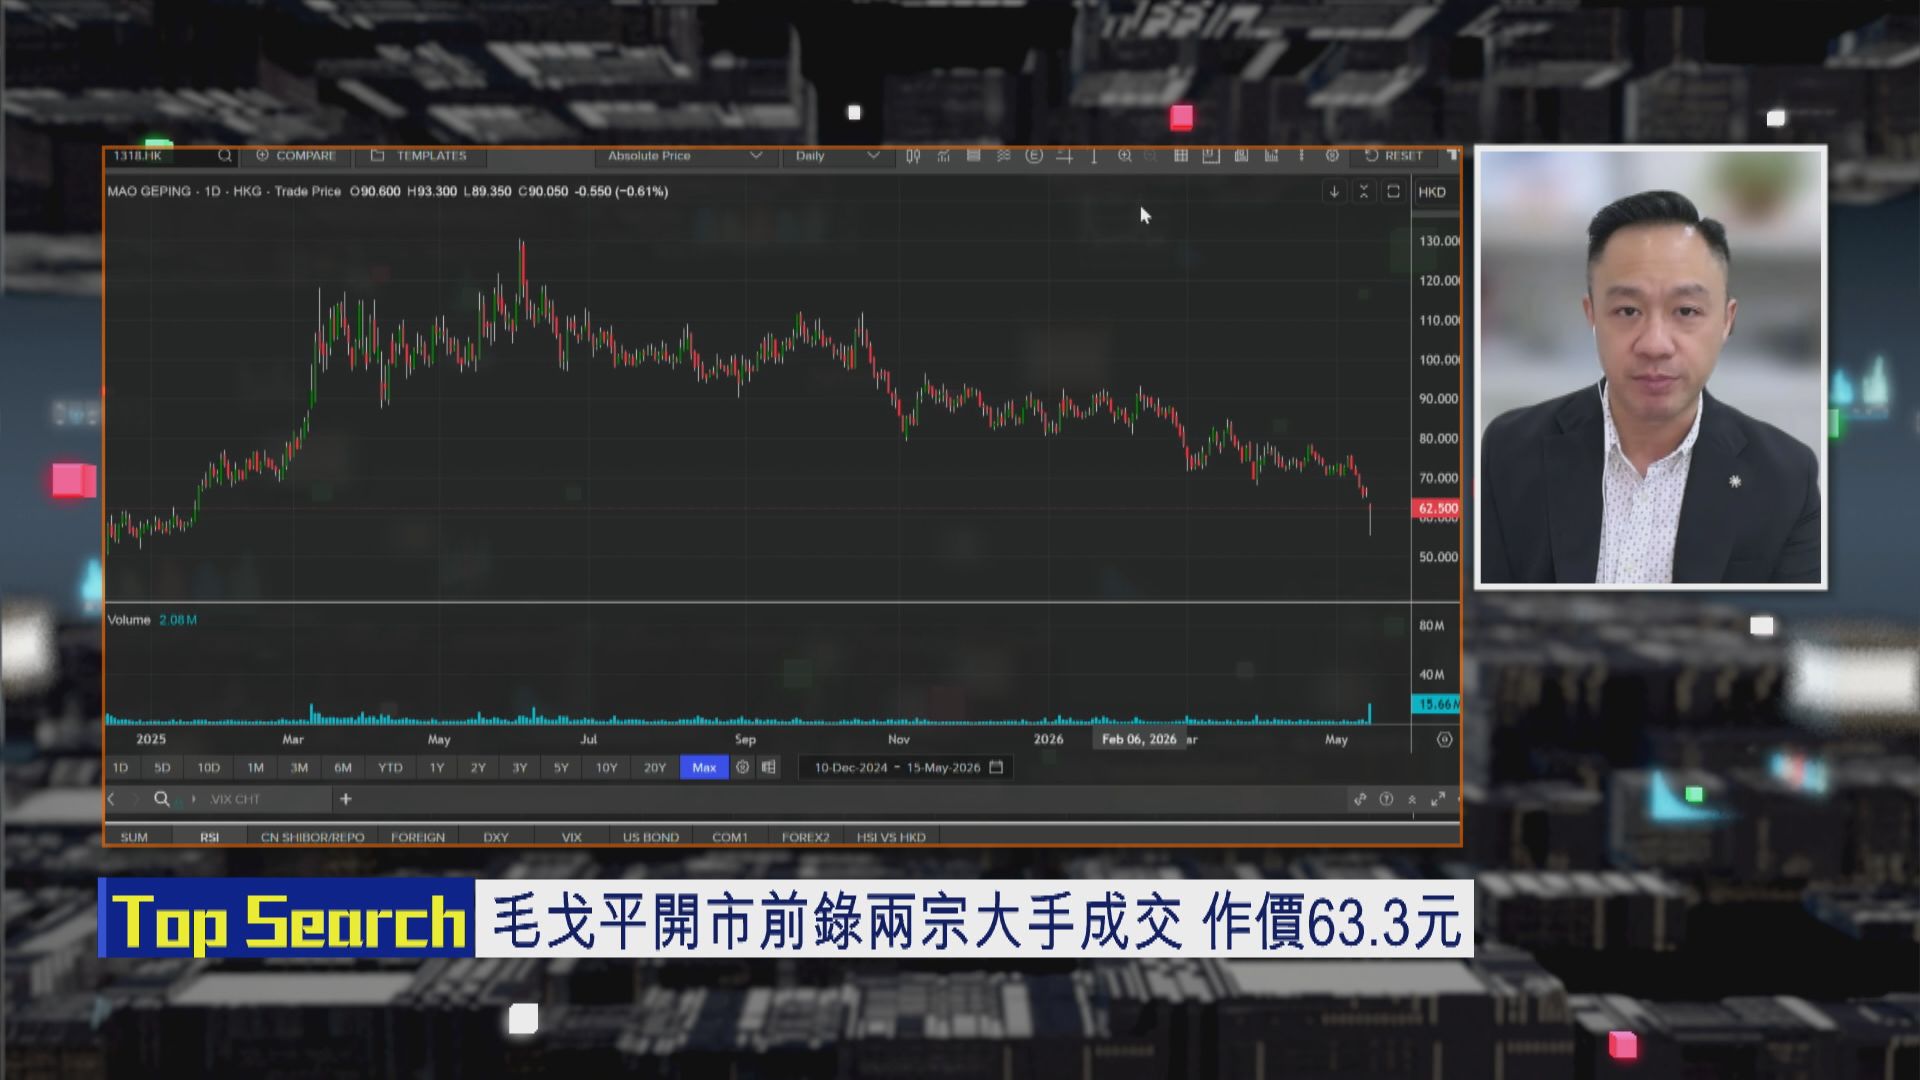Click the down arrow icon beside HKD

point(1334,192)
